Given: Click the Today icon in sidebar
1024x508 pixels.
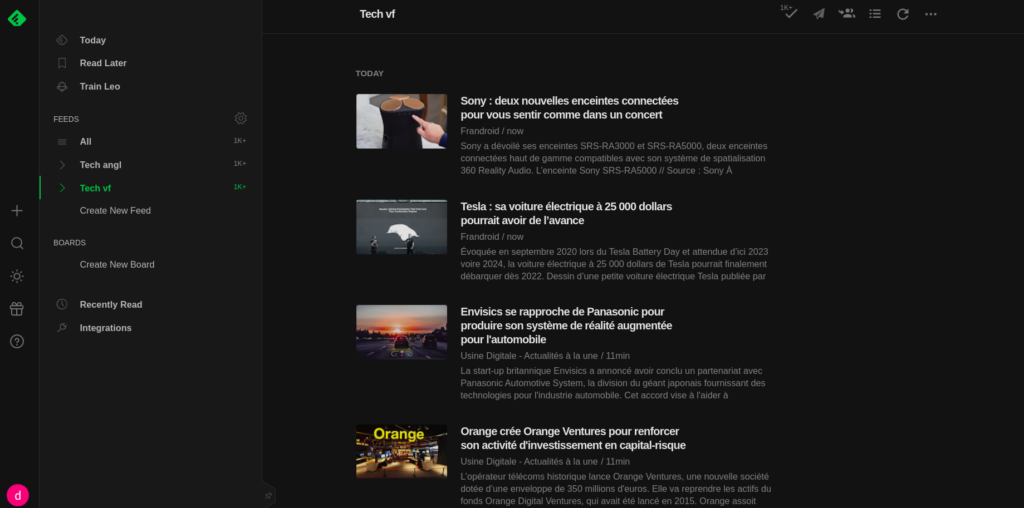Looking at the screenshot, I should pos(62,40).
